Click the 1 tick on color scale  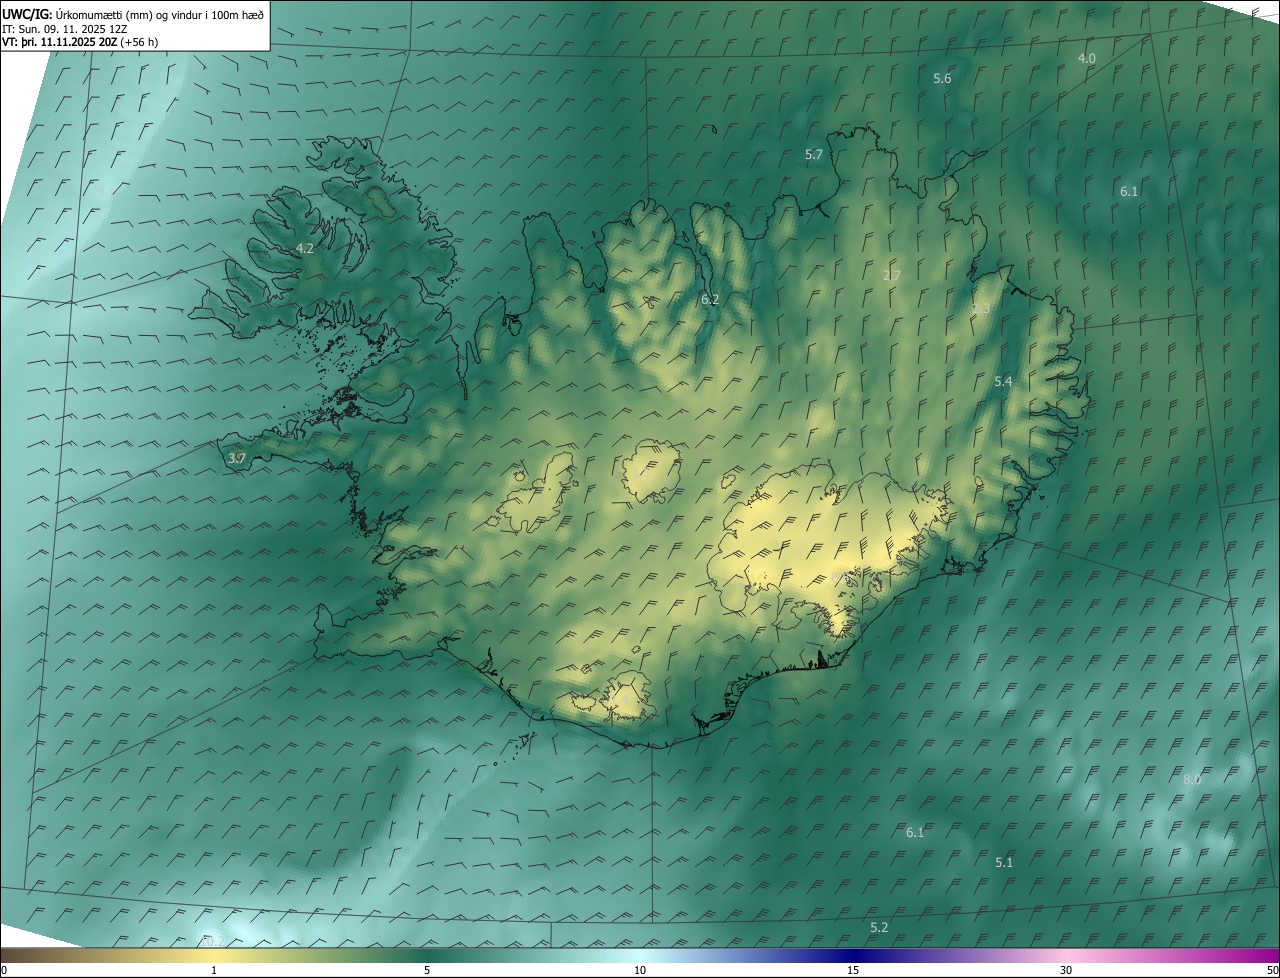[x=214, y=971]
